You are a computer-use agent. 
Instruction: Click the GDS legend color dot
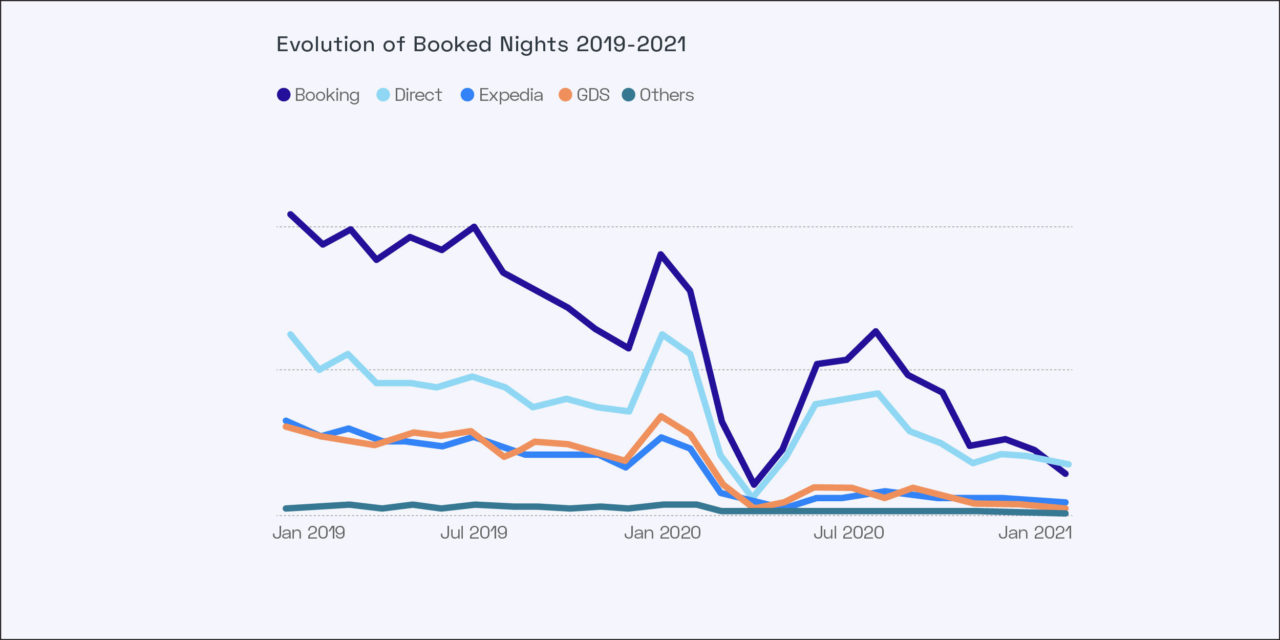565,95
